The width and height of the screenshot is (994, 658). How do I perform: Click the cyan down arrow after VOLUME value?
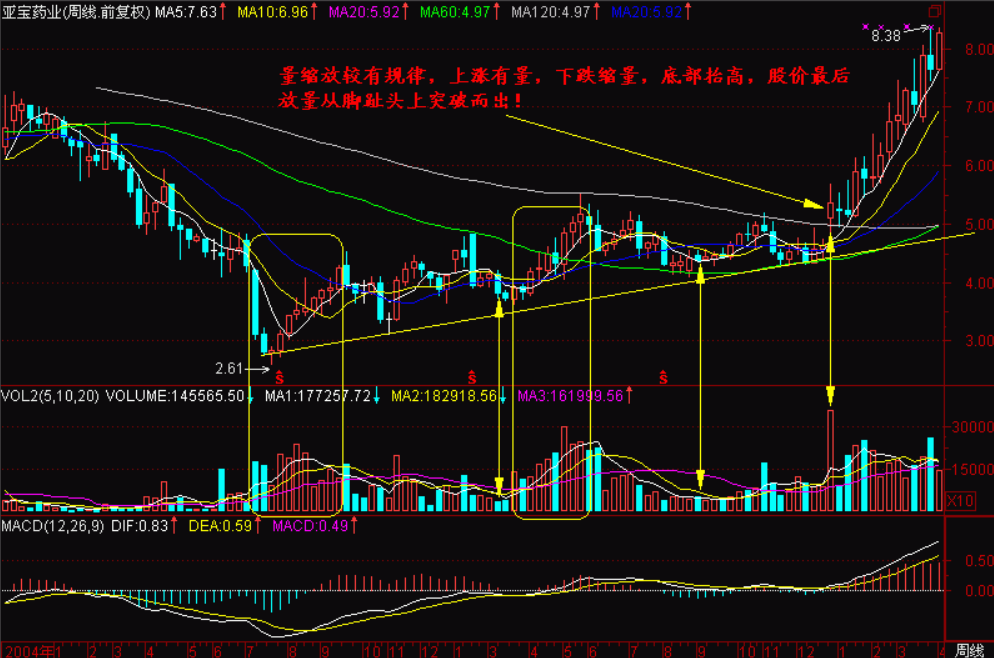pos(251,397)
